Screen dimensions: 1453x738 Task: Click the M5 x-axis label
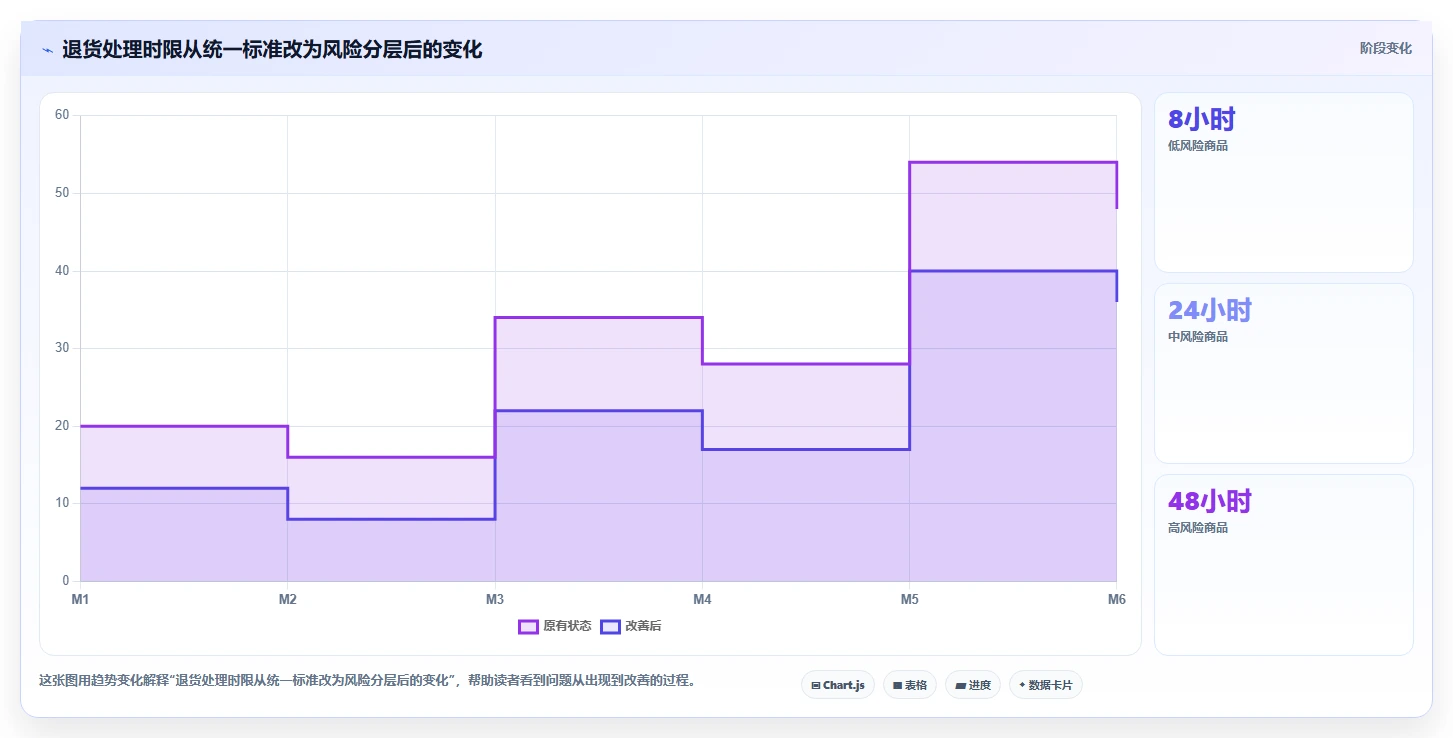coord(909,599)
